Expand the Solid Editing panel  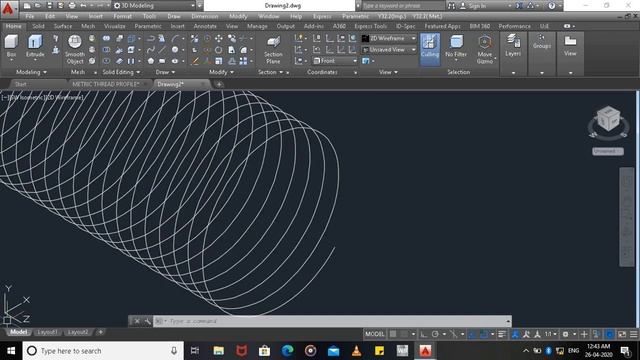pos(121,72)
